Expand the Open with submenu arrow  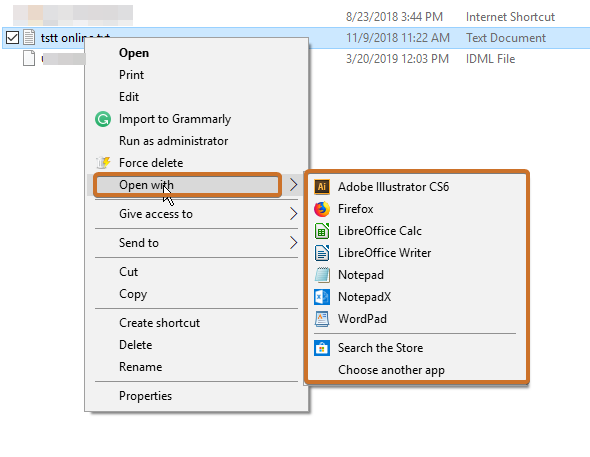(293, 185)
